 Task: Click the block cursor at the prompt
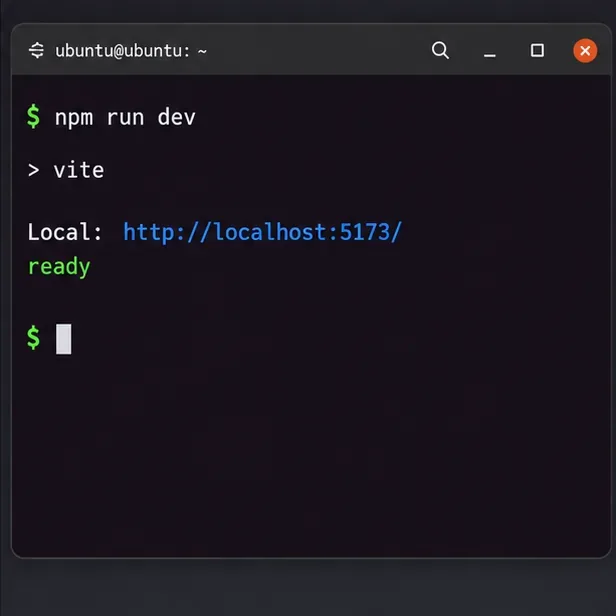(64, 339)
